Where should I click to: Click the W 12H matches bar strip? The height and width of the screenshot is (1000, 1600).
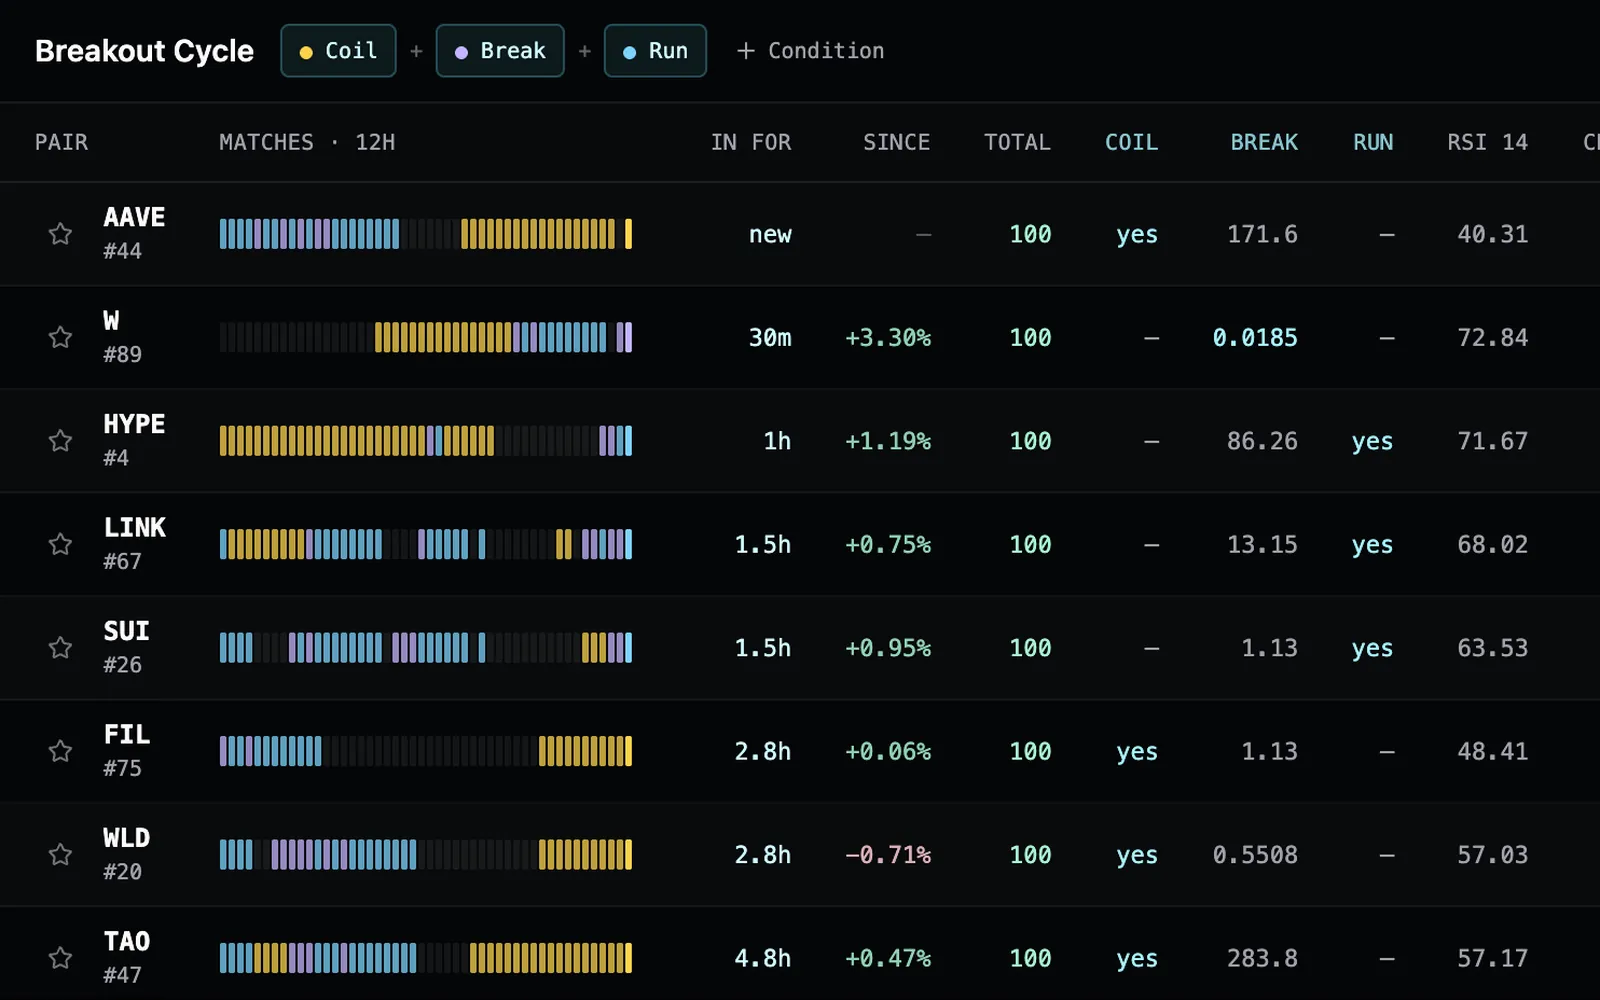(x=426, y=337)
